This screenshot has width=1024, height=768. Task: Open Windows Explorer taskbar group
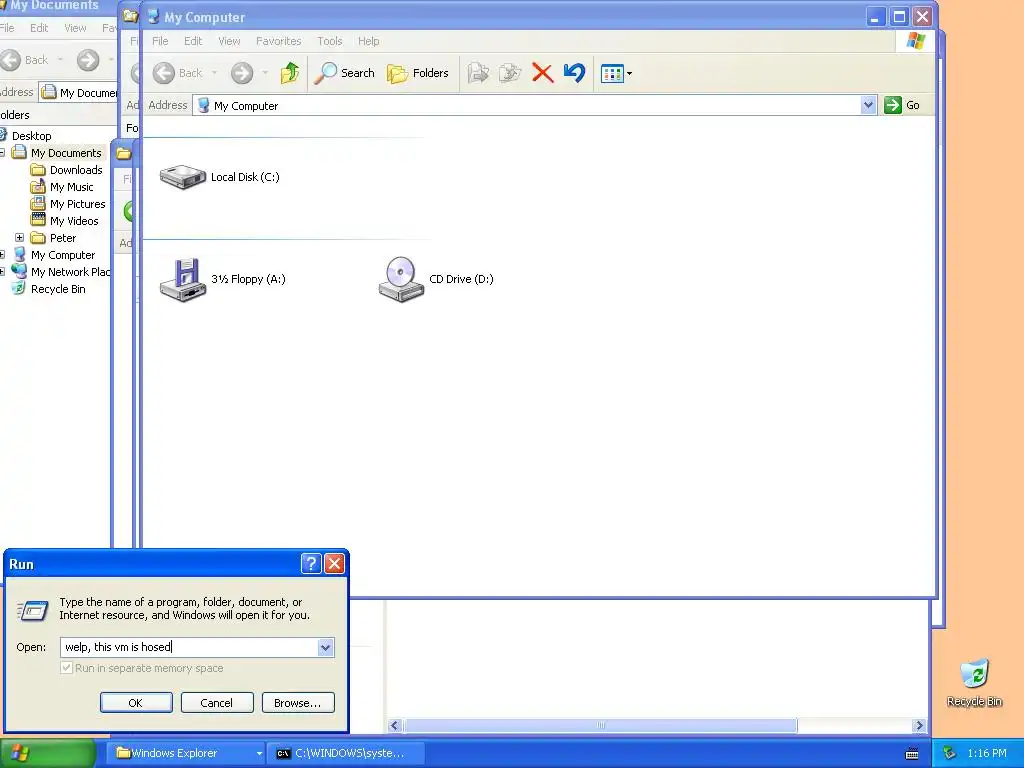point(187,753)
